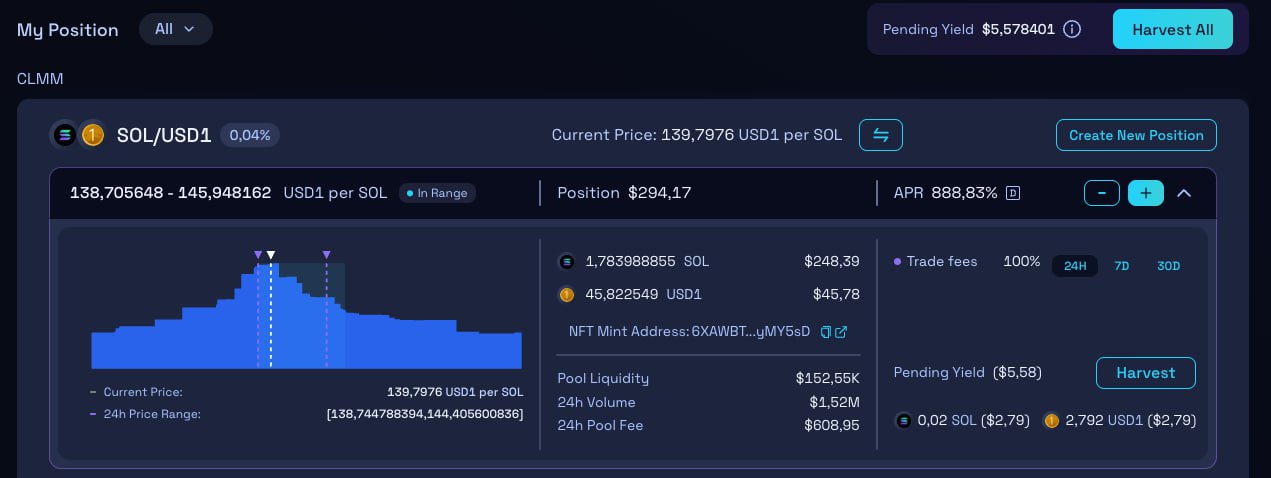1271x478 pixels.
Task: Open NFT mint address in explorer
Action: click(841, 332)
